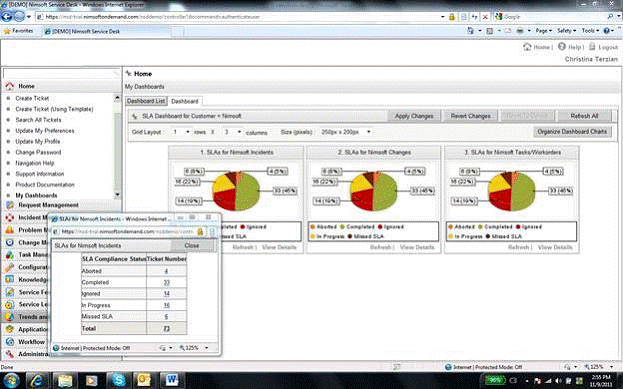Click the Home icon in top-right header

coord(527,46)
